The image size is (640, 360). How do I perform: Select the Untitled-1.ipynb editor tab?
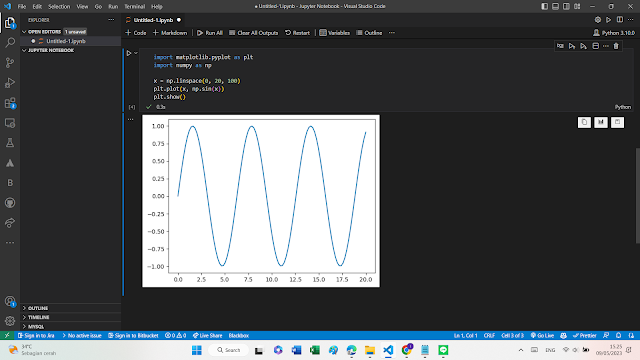(x=153, y=20)
